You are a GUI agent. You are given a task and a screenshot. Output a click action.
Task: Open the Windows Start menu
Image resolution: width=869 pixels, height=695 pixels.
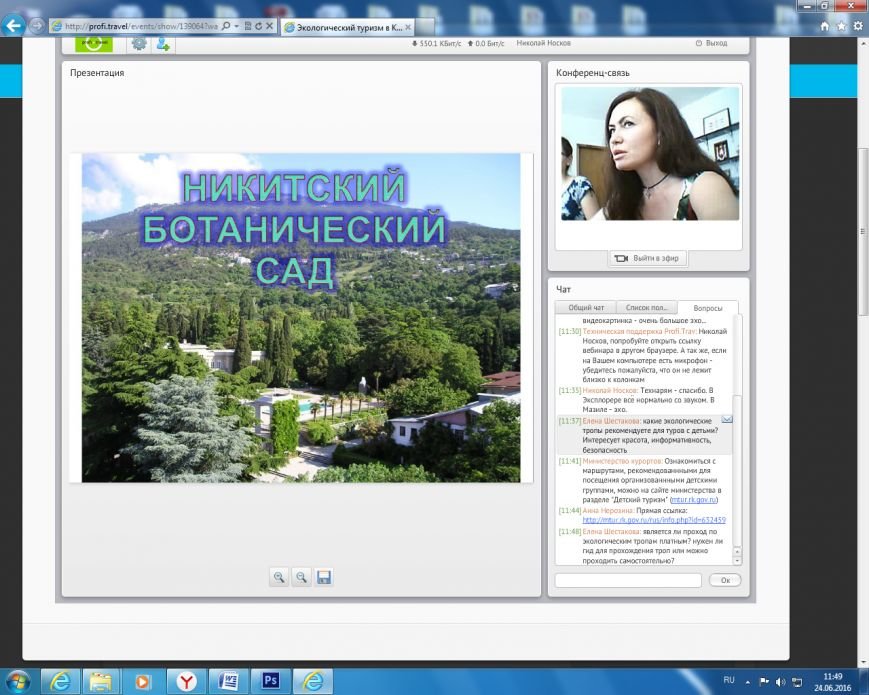(x=18, y=681)
